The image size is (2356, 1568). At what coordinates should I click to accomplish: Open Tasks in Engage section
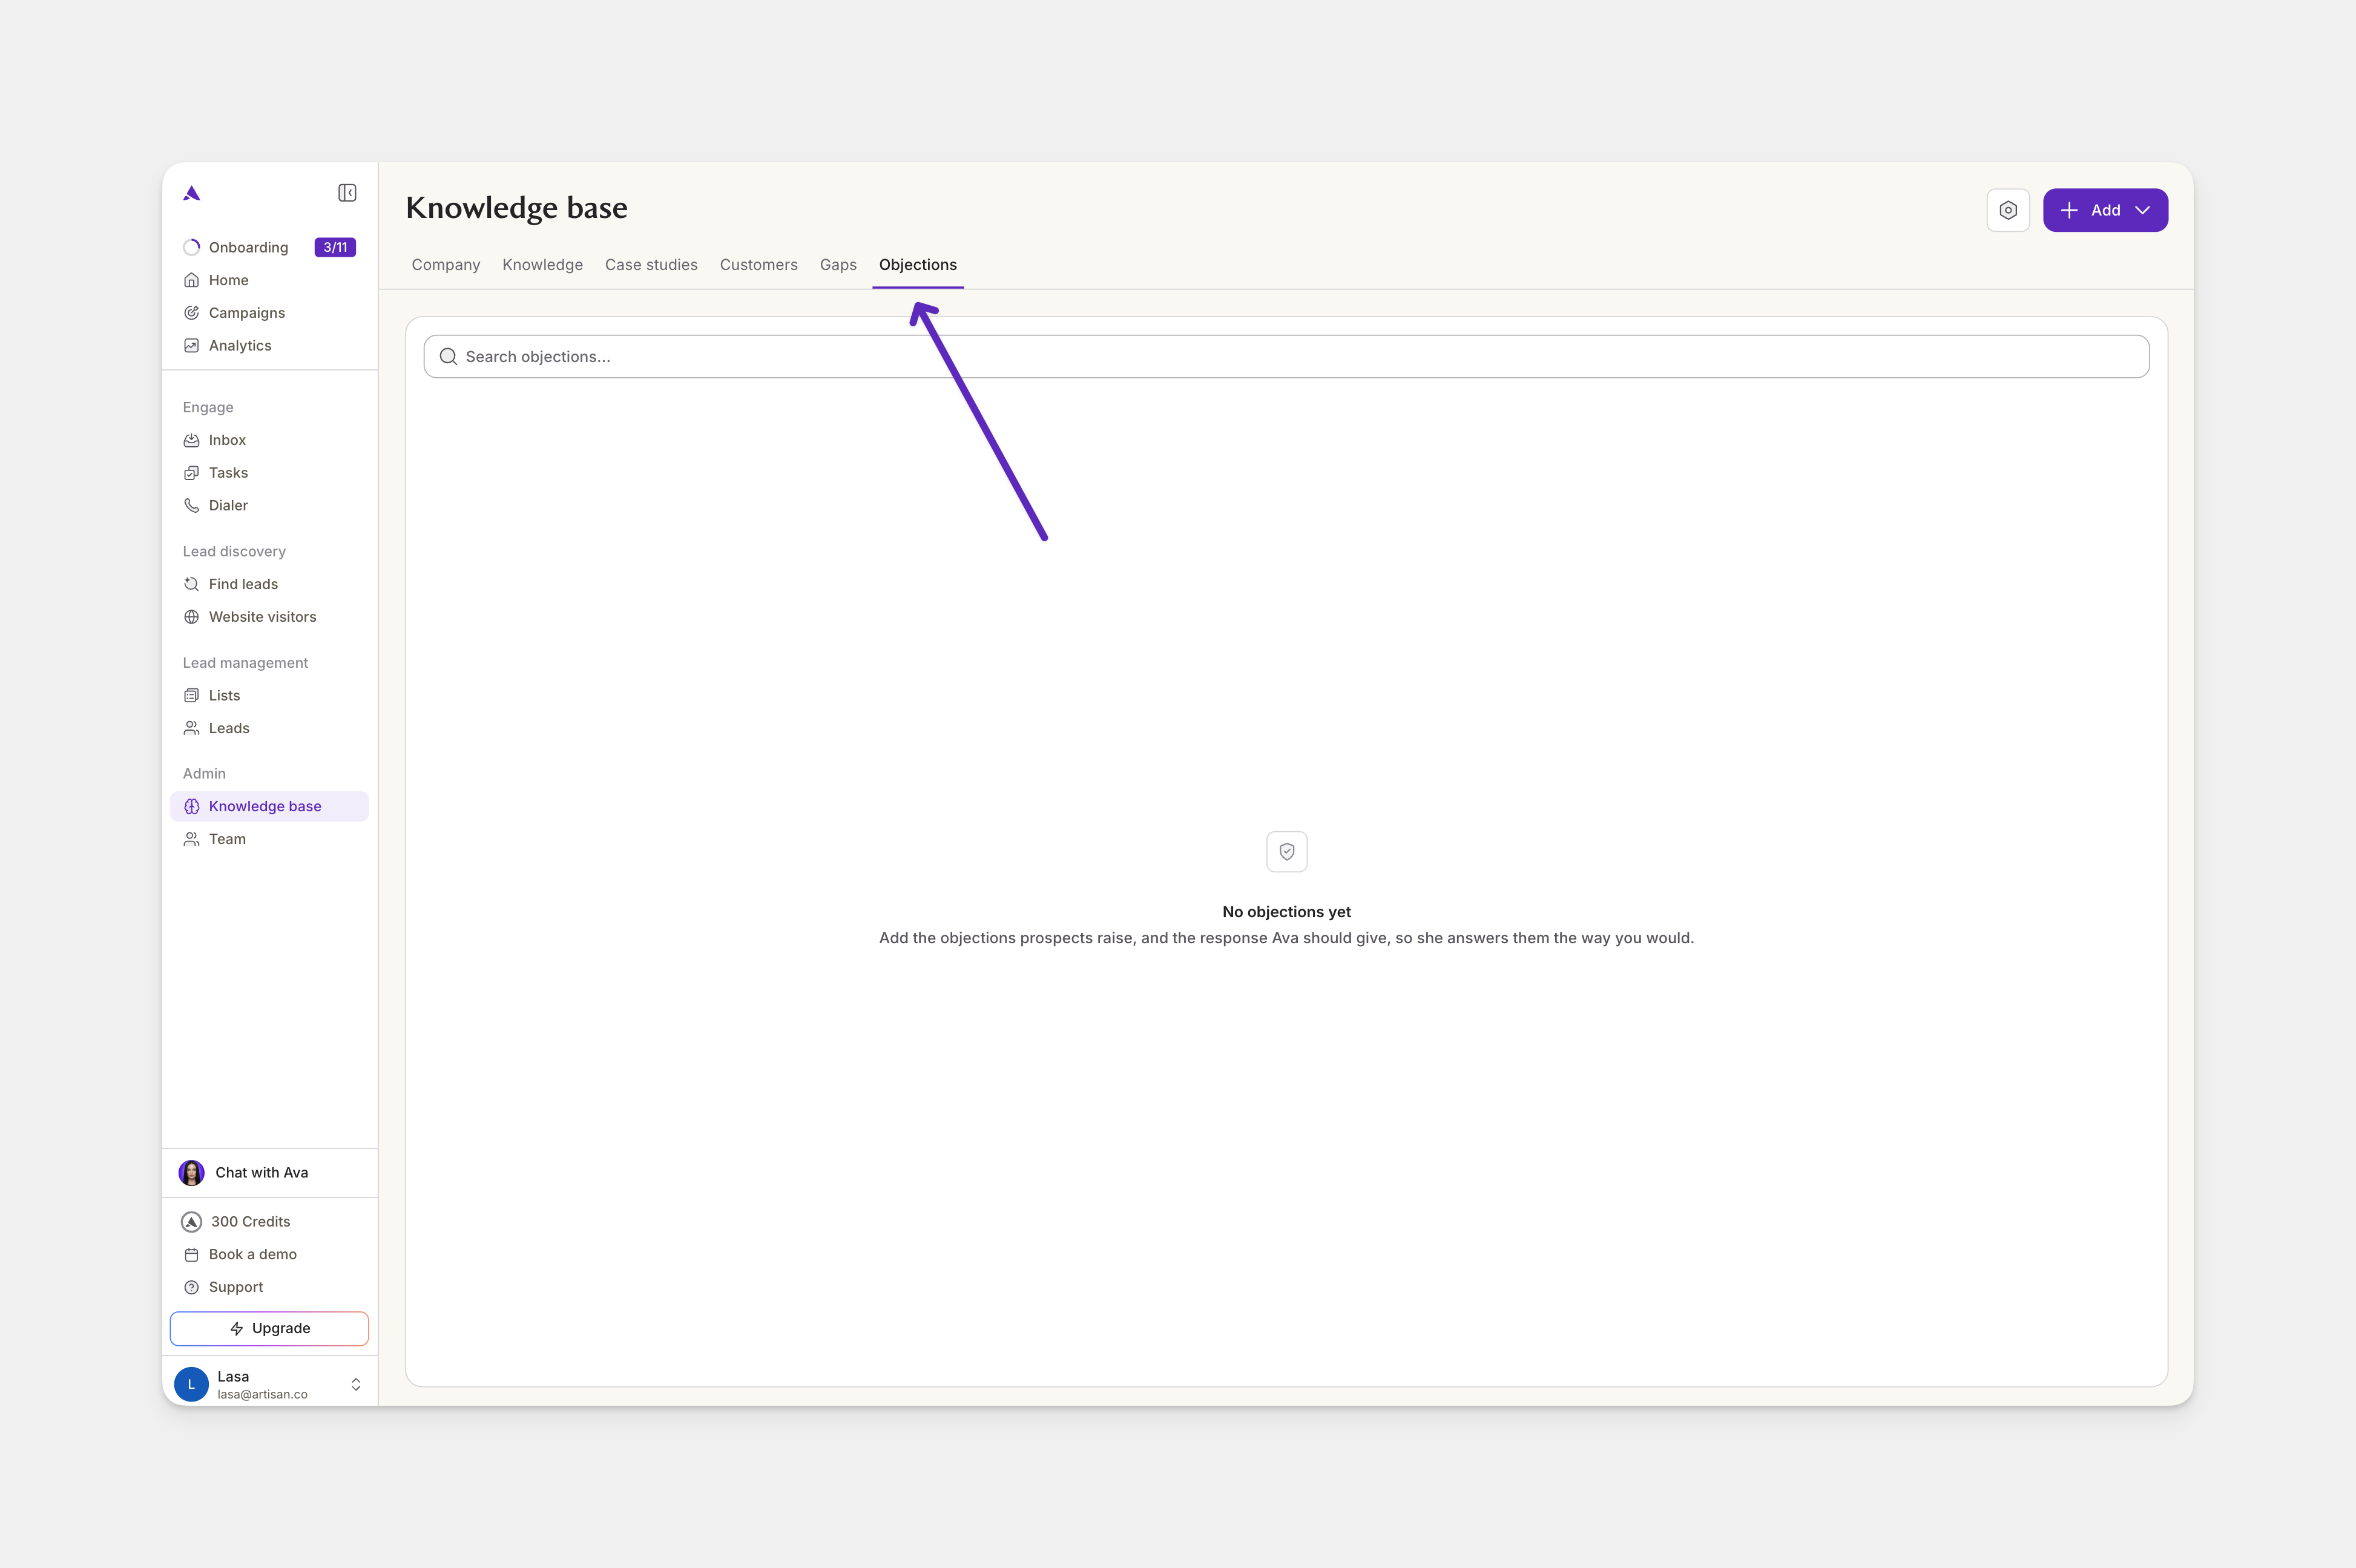[269, 473]
